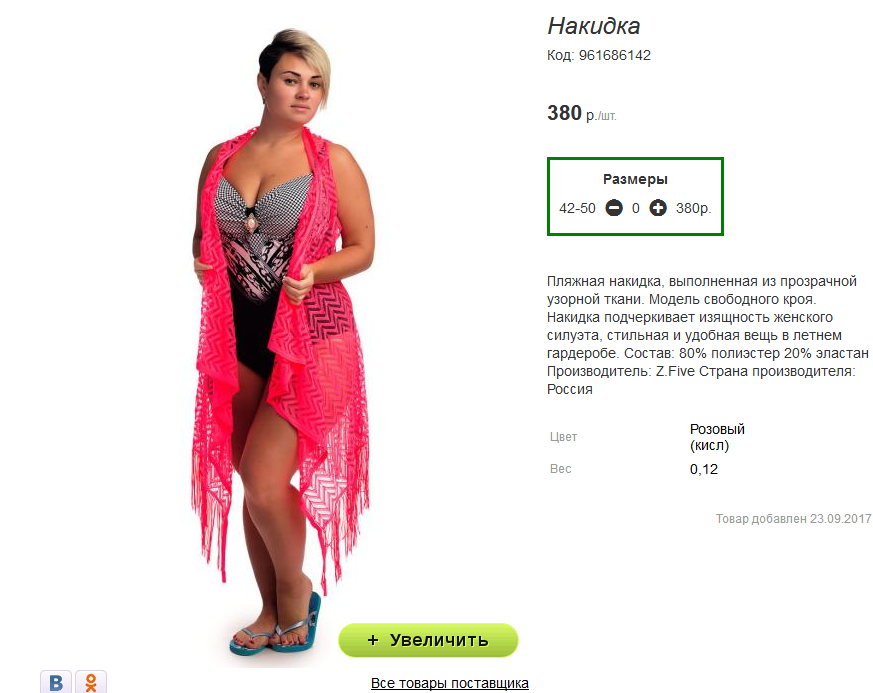The height and width of the screenshot is (693, 873).
Task: Decrease quantity with the minus icon
Action: point(614,208)
